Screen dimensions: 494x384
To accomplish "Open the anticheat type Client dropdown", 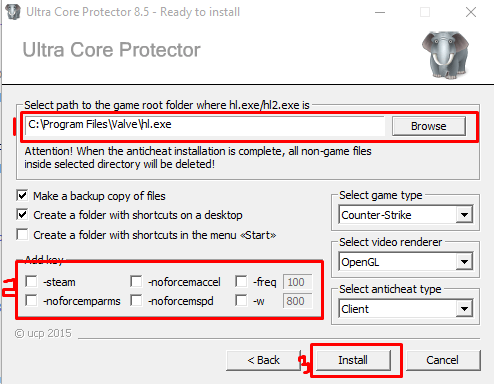I will [x=406, y=309].
